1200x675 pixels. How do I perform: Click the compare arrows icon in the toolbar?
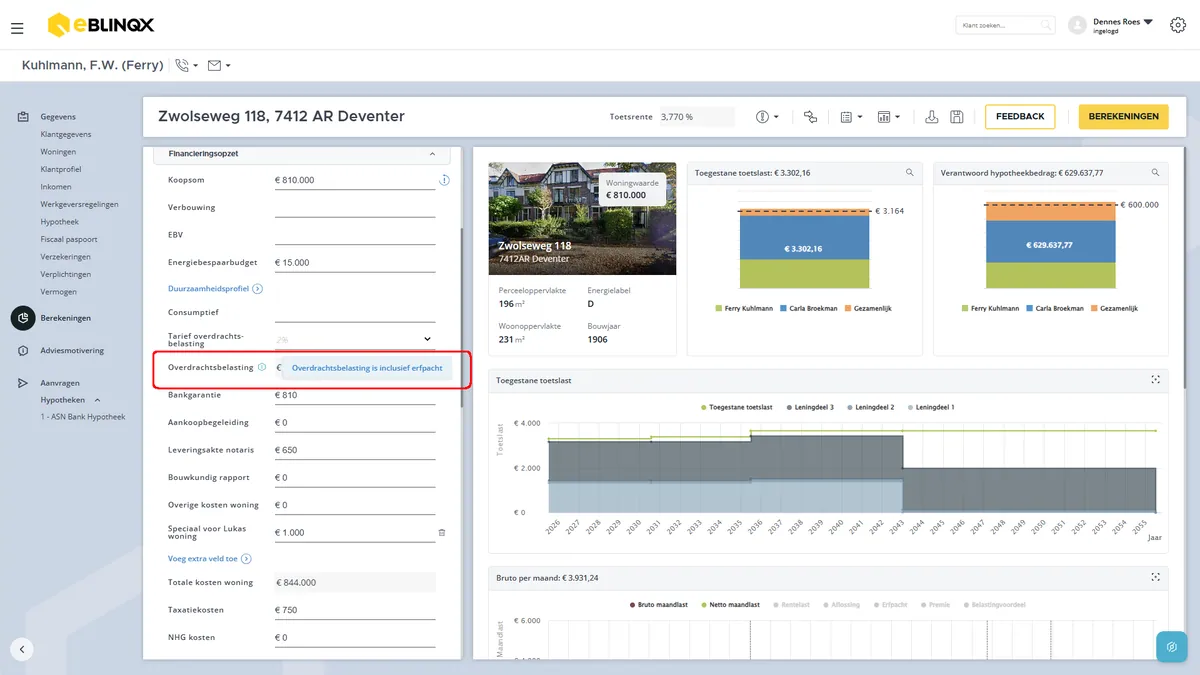point(810,117)
